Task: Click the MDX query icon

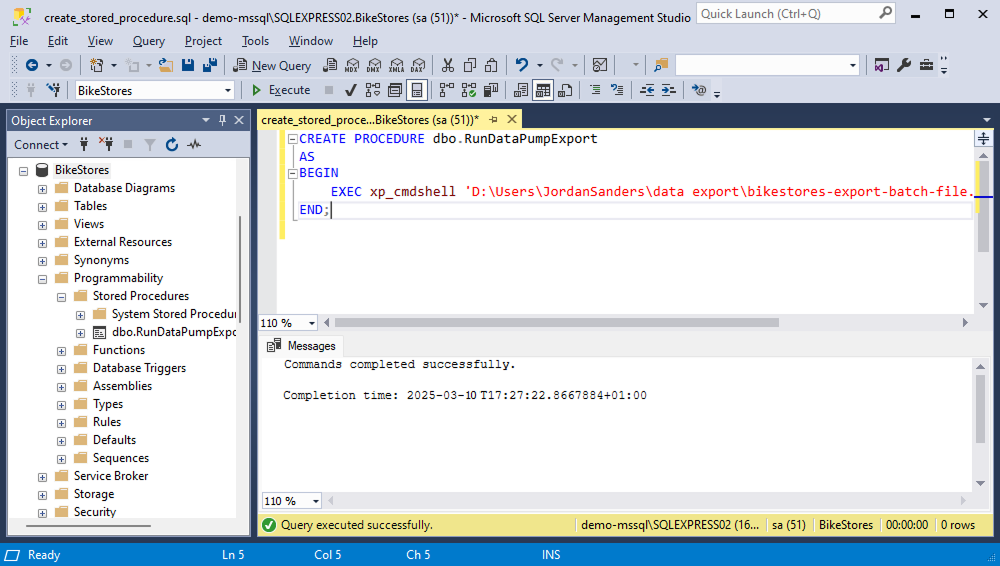Action: click(x=352, y=65)
